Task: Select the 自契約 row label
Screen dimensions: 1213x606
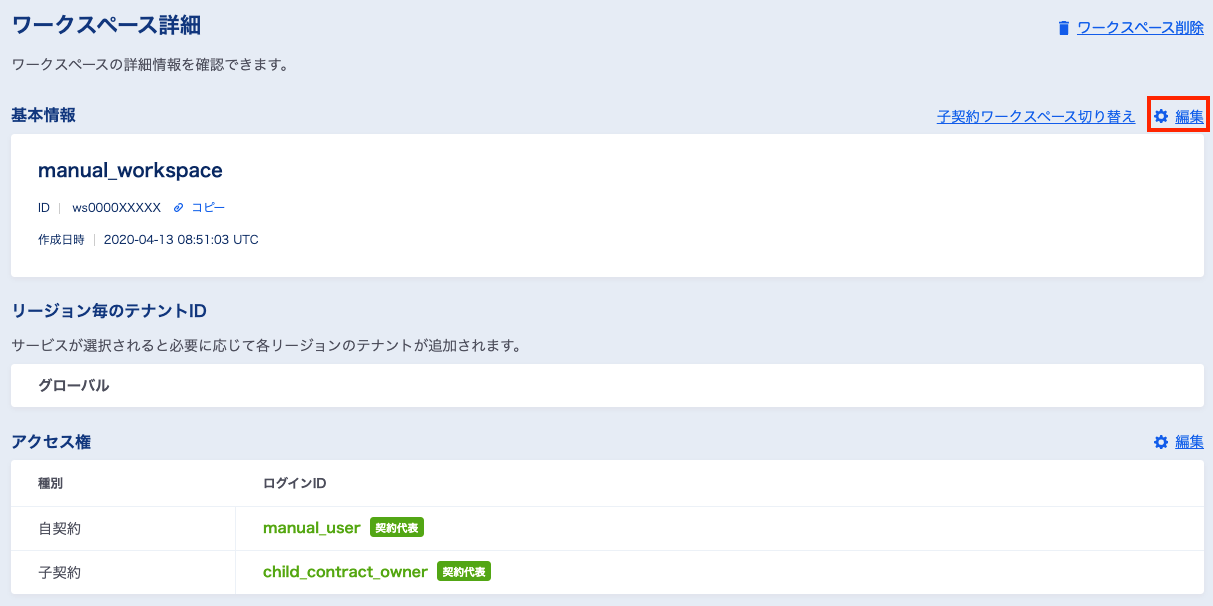Action: click(59, 528)
